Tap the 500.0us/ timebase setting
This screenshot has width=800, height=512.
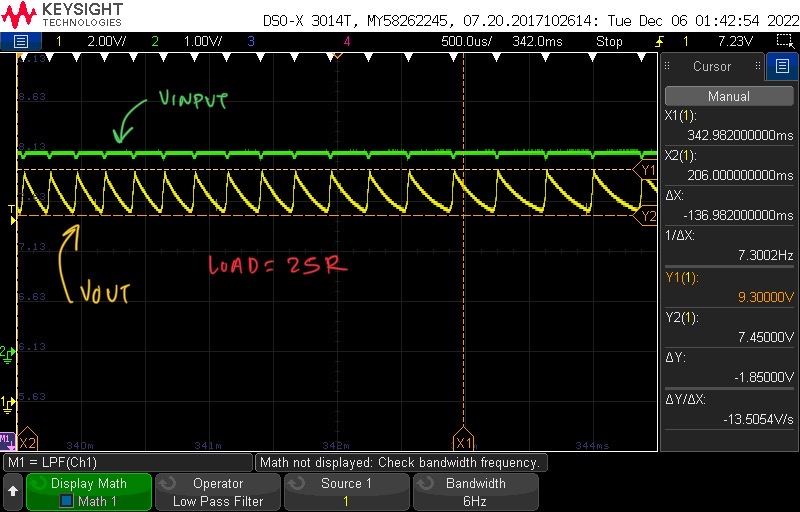pos(466,41)
